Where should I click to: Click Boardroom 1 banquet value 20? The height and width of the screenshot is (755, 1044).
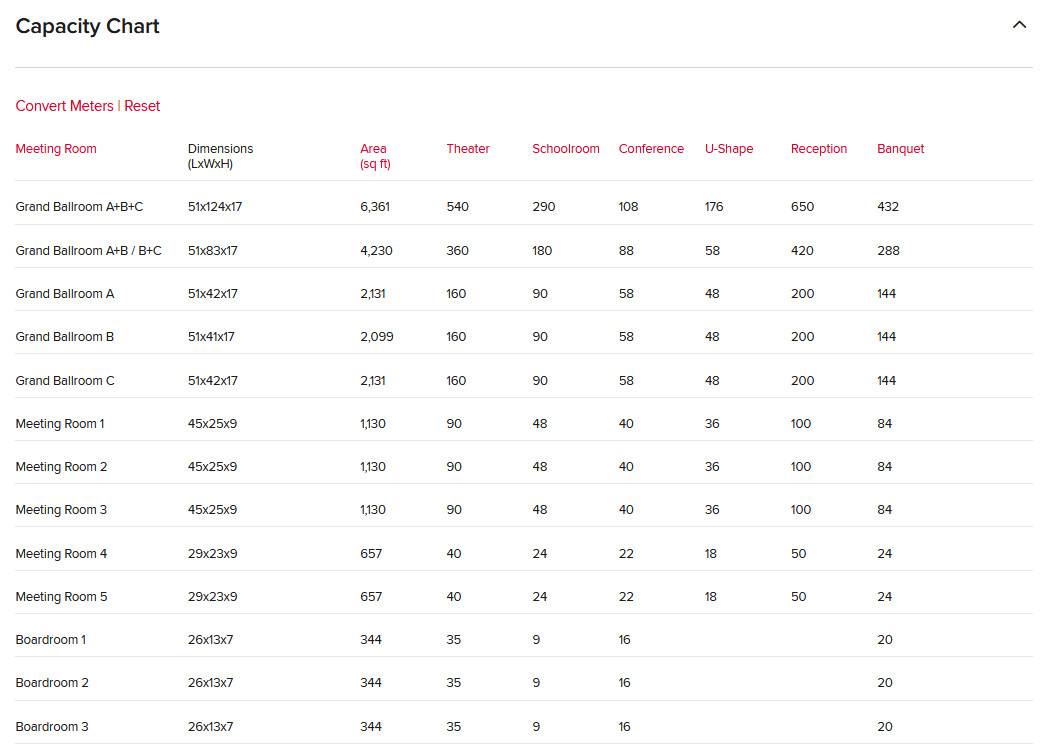click(x=884, y=639)
